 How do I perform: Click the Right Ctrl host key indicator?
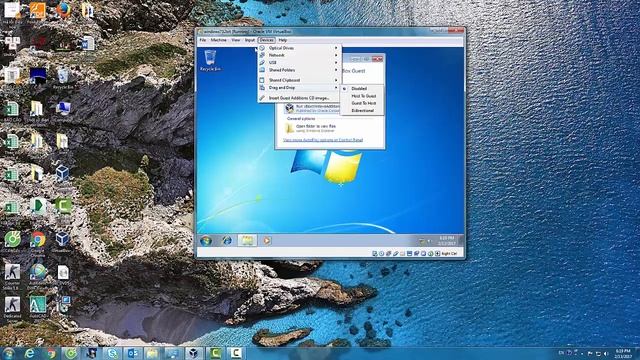point(449,253)
